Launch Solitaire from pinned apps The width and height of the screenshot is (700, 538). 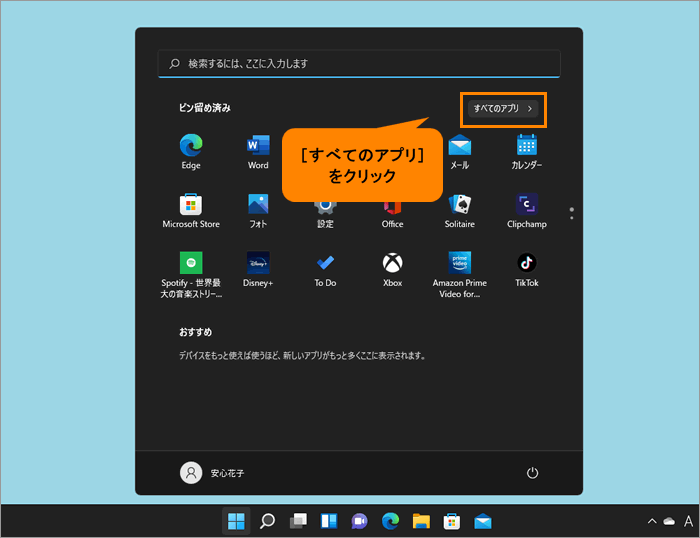click(x=459, y=211)
